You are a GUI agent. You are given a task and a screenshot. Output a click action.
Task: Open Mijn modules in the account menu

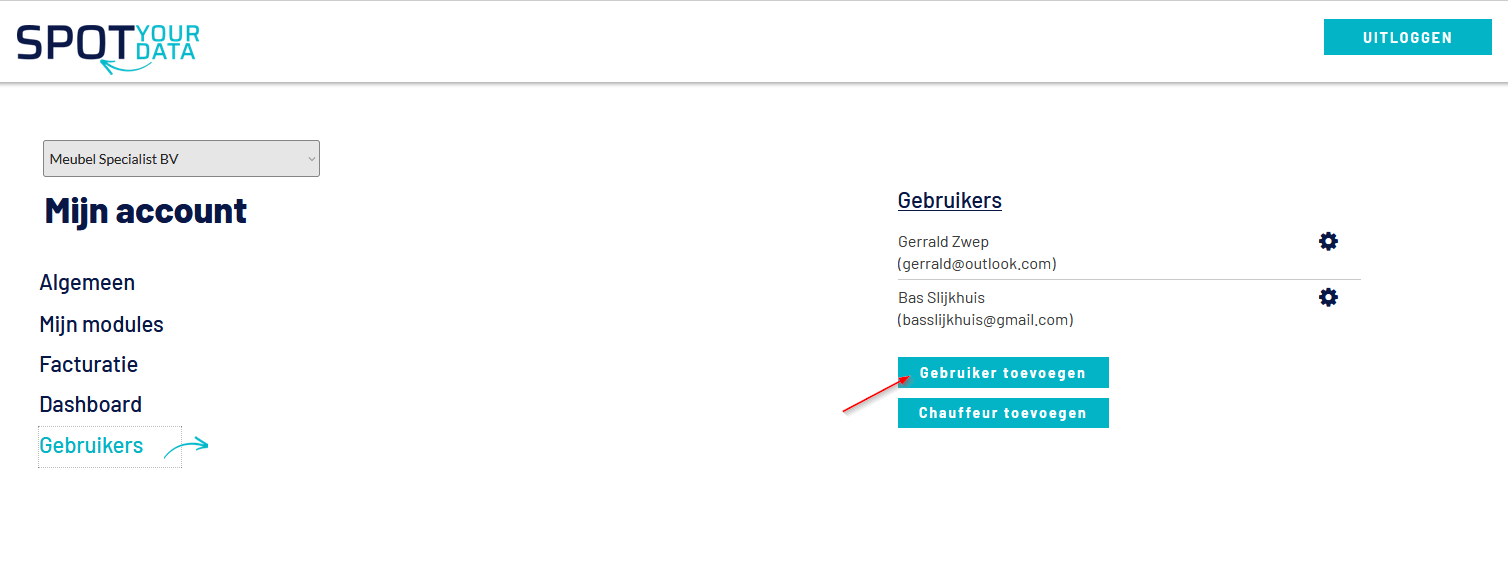(101, 325)
